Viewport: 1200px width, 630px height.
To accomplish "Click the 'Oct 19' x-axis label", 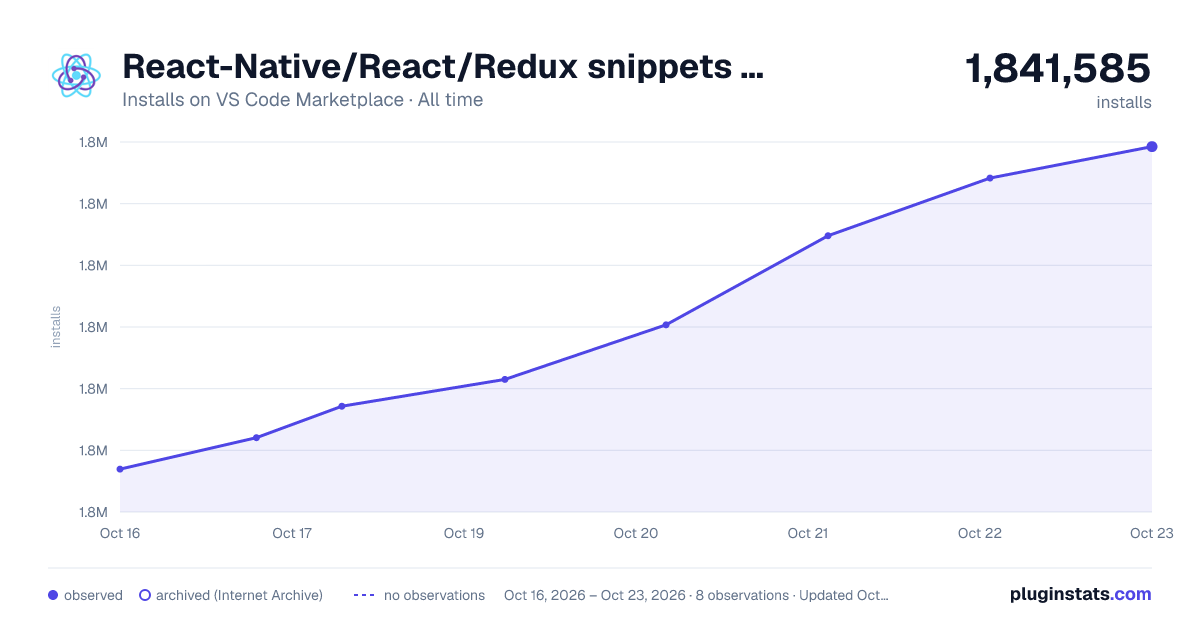I will (x=464, y=533).
